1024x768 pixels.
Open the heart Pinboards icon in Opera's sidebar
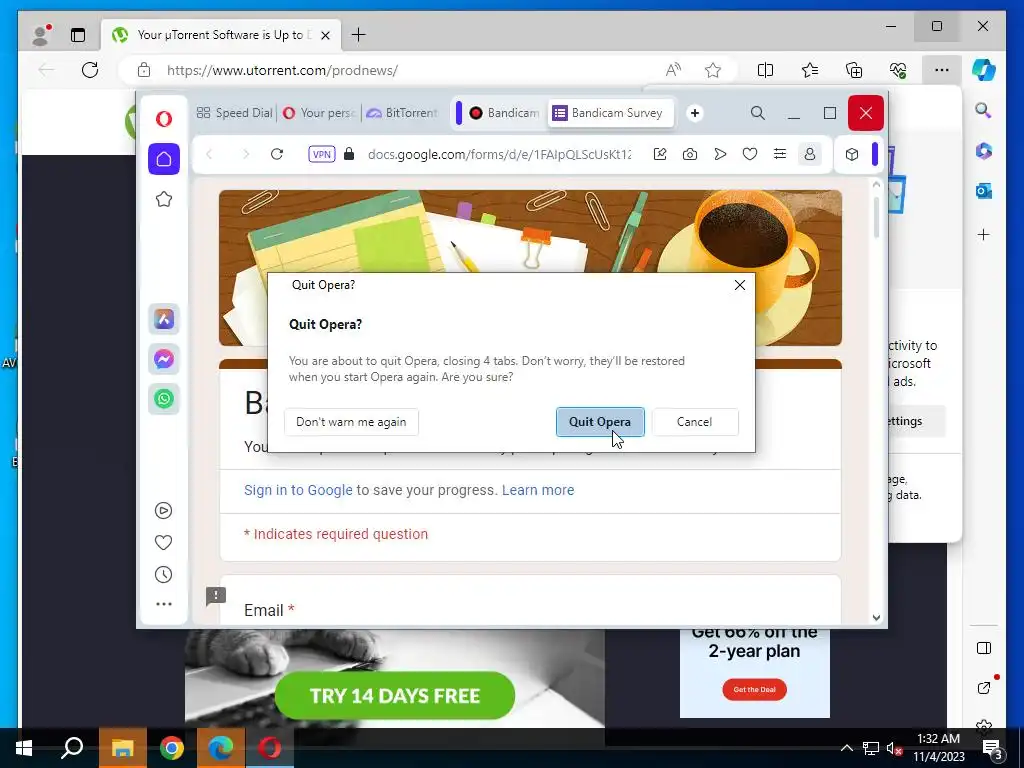tap(164, 543)
